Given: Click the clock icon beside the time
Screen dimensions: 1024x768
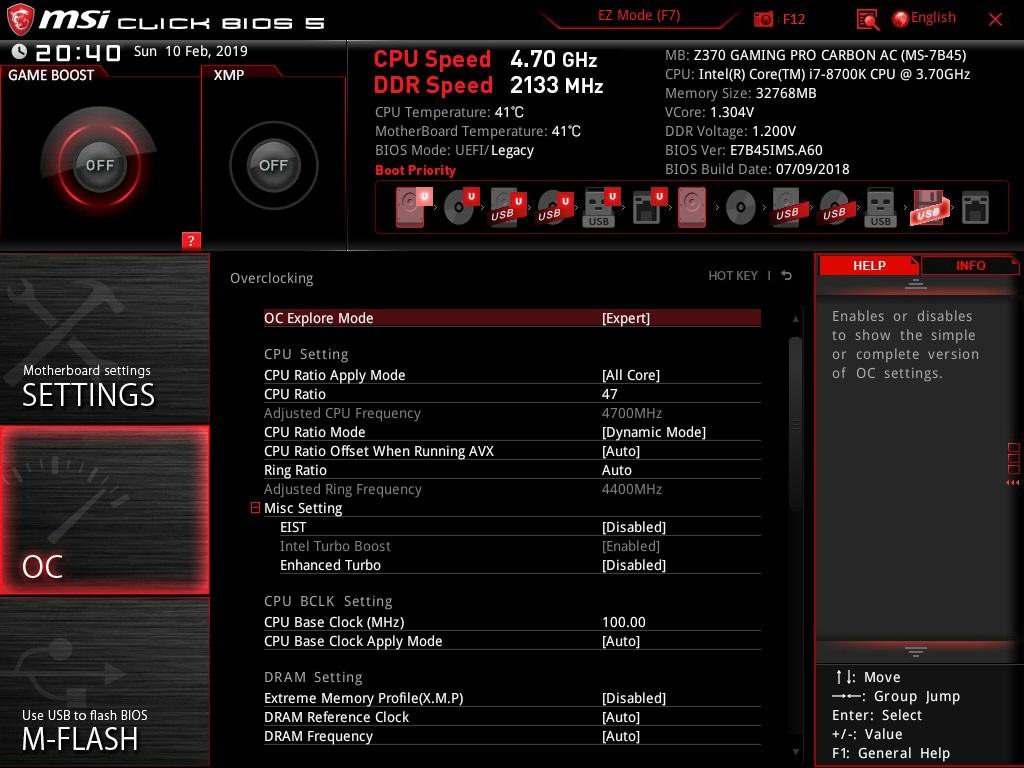Looking at the screenshot, I should point(19,51).
